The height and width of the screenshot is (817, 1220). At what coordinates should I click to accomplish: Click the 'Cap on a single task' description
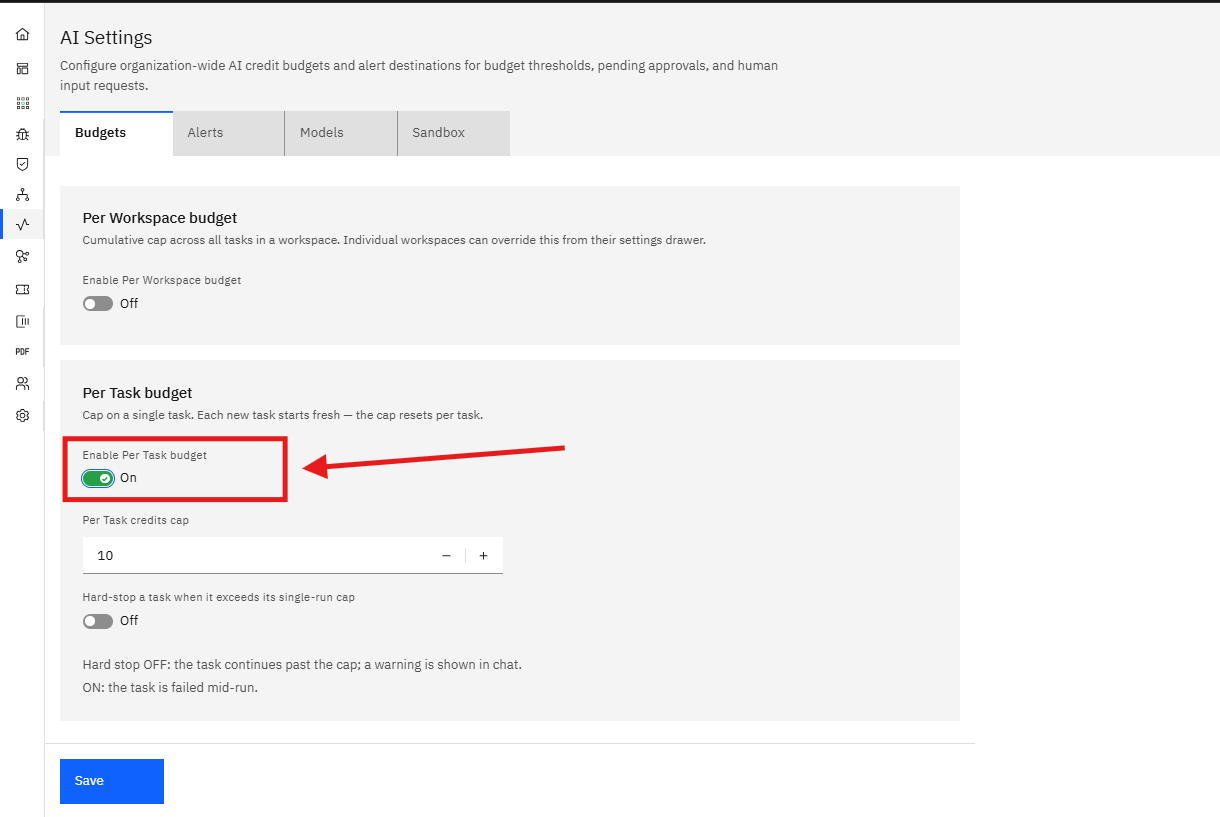283,414
